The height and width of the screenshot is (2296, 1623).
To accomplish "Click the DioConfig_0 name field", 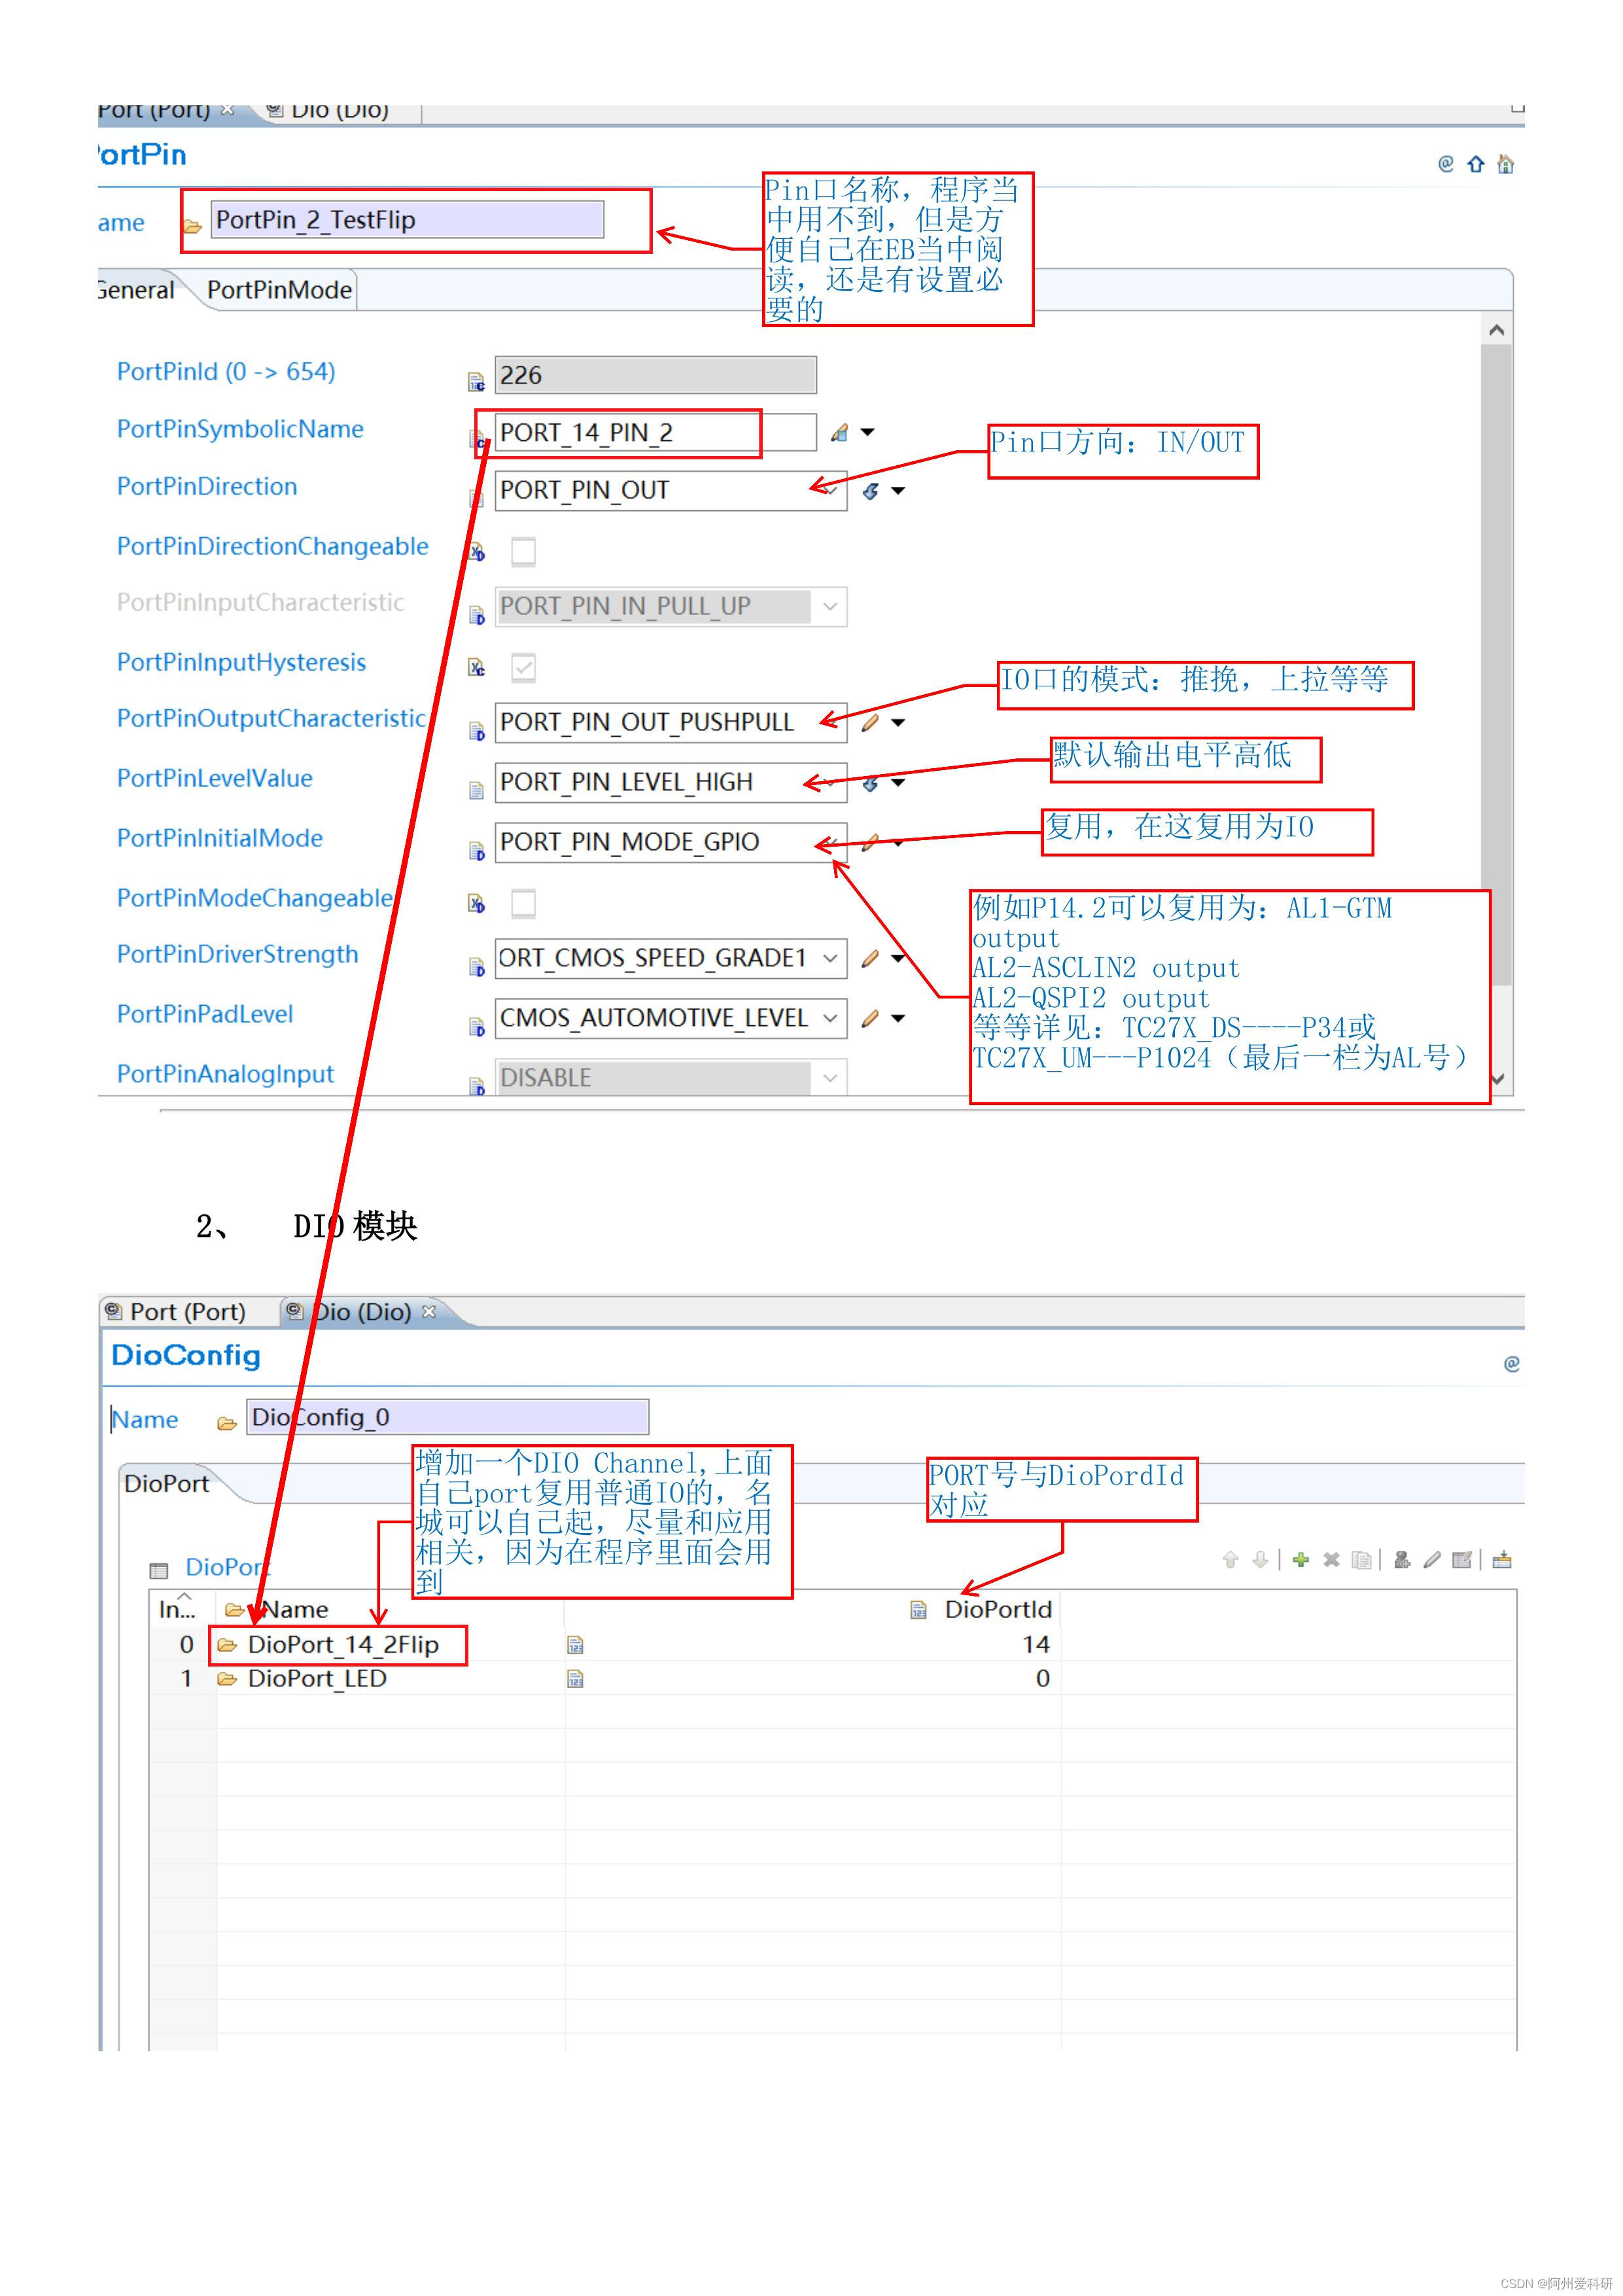I will click(447, 1417).
